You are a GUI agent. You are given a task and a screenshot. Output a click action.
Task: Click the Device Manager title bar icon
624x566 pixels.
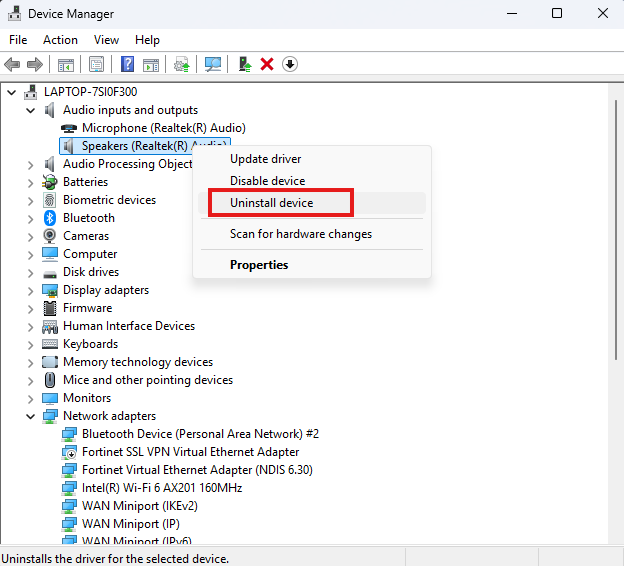pyautogui.click(x=15, y=14)
